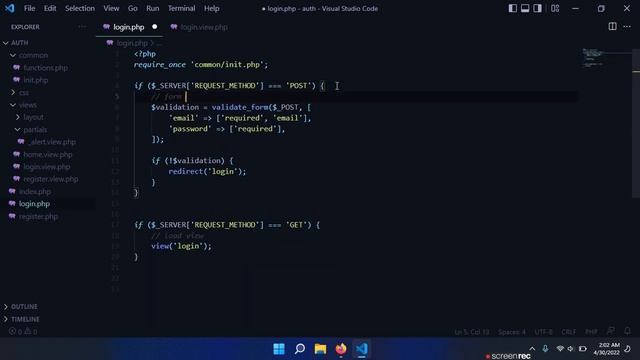The width and height of the screenshot is (640, 360).
Task: Open the Customize Layout icon
Action: 555,8
